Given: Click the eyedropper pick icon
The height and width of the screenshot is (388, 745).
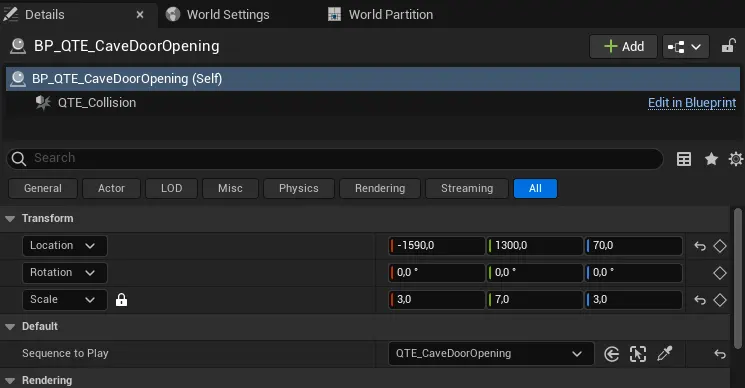Looking at the screenshot, I should [665, 353].
